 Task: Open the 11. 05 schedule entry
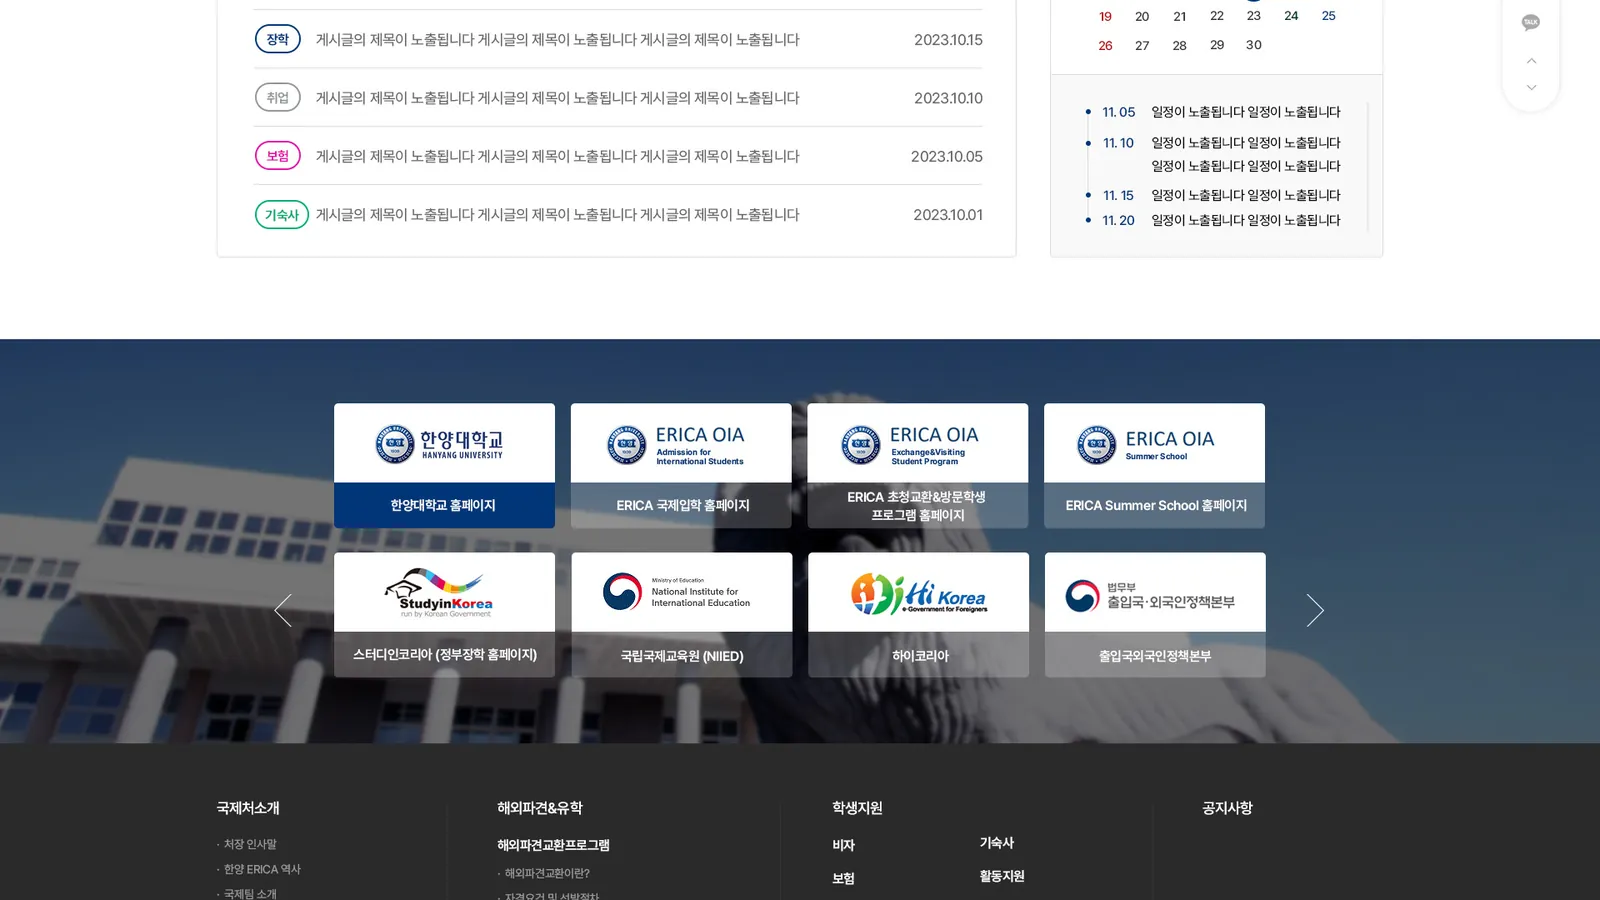(x=1213, y=112)
